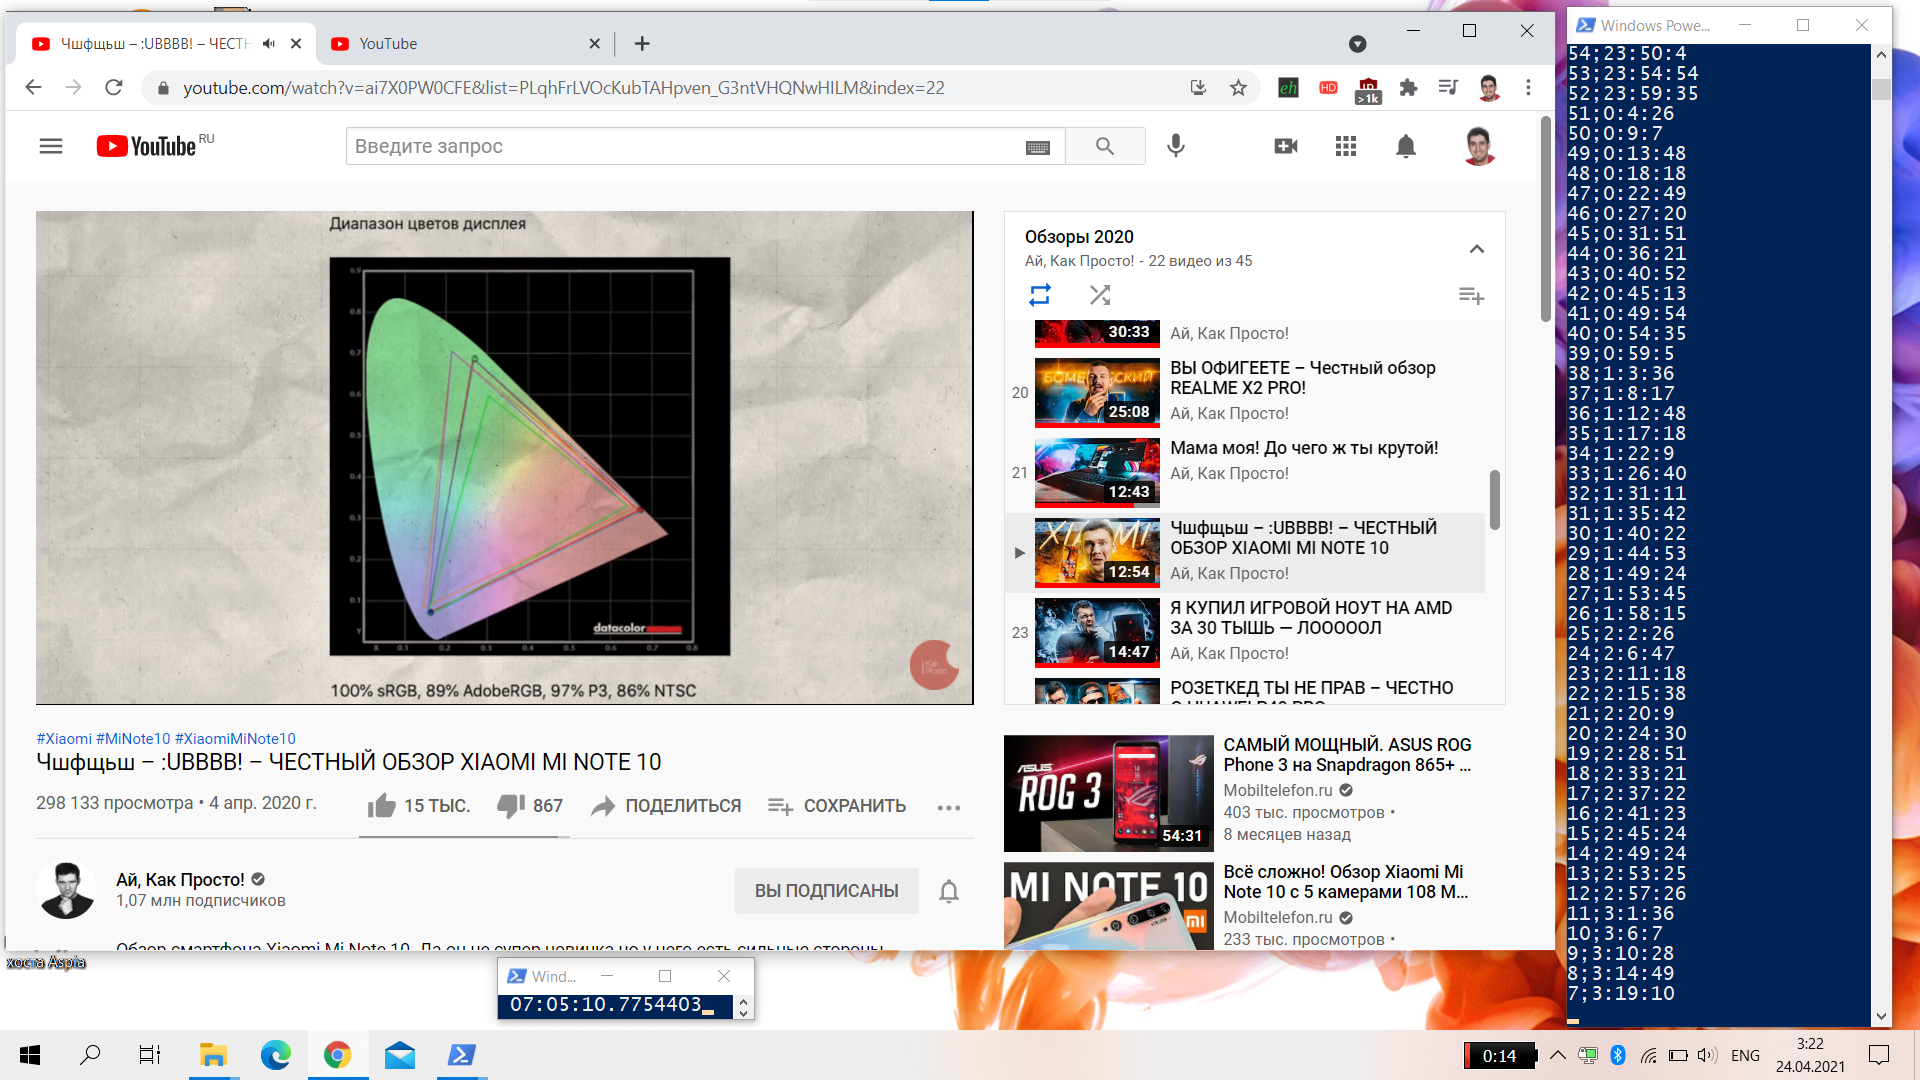
Task: Click the search magnifier button
Action: pos(1105,146)
